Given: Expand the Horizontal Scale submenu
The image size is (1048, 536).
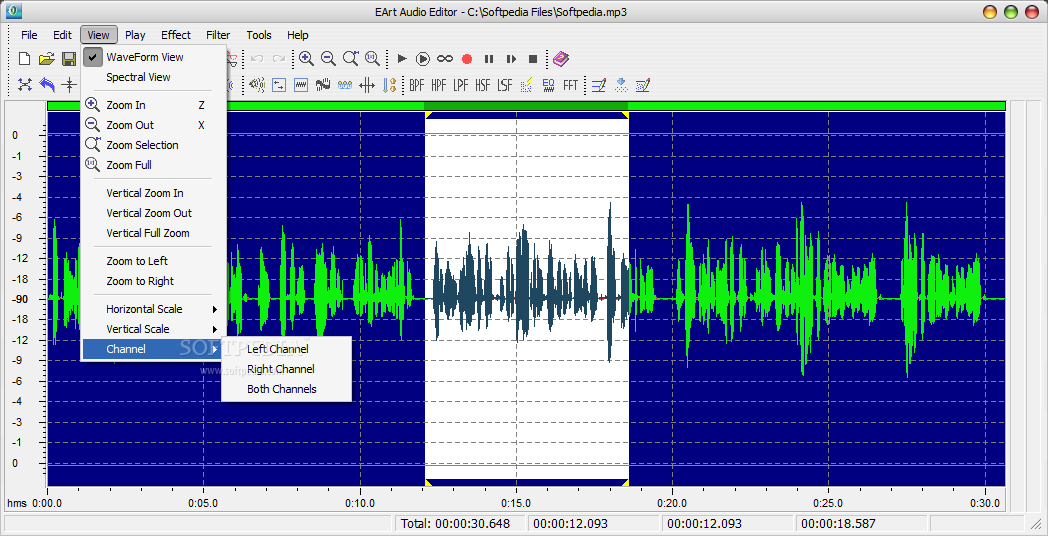Looking at the screenshot, I should (154, 309).
